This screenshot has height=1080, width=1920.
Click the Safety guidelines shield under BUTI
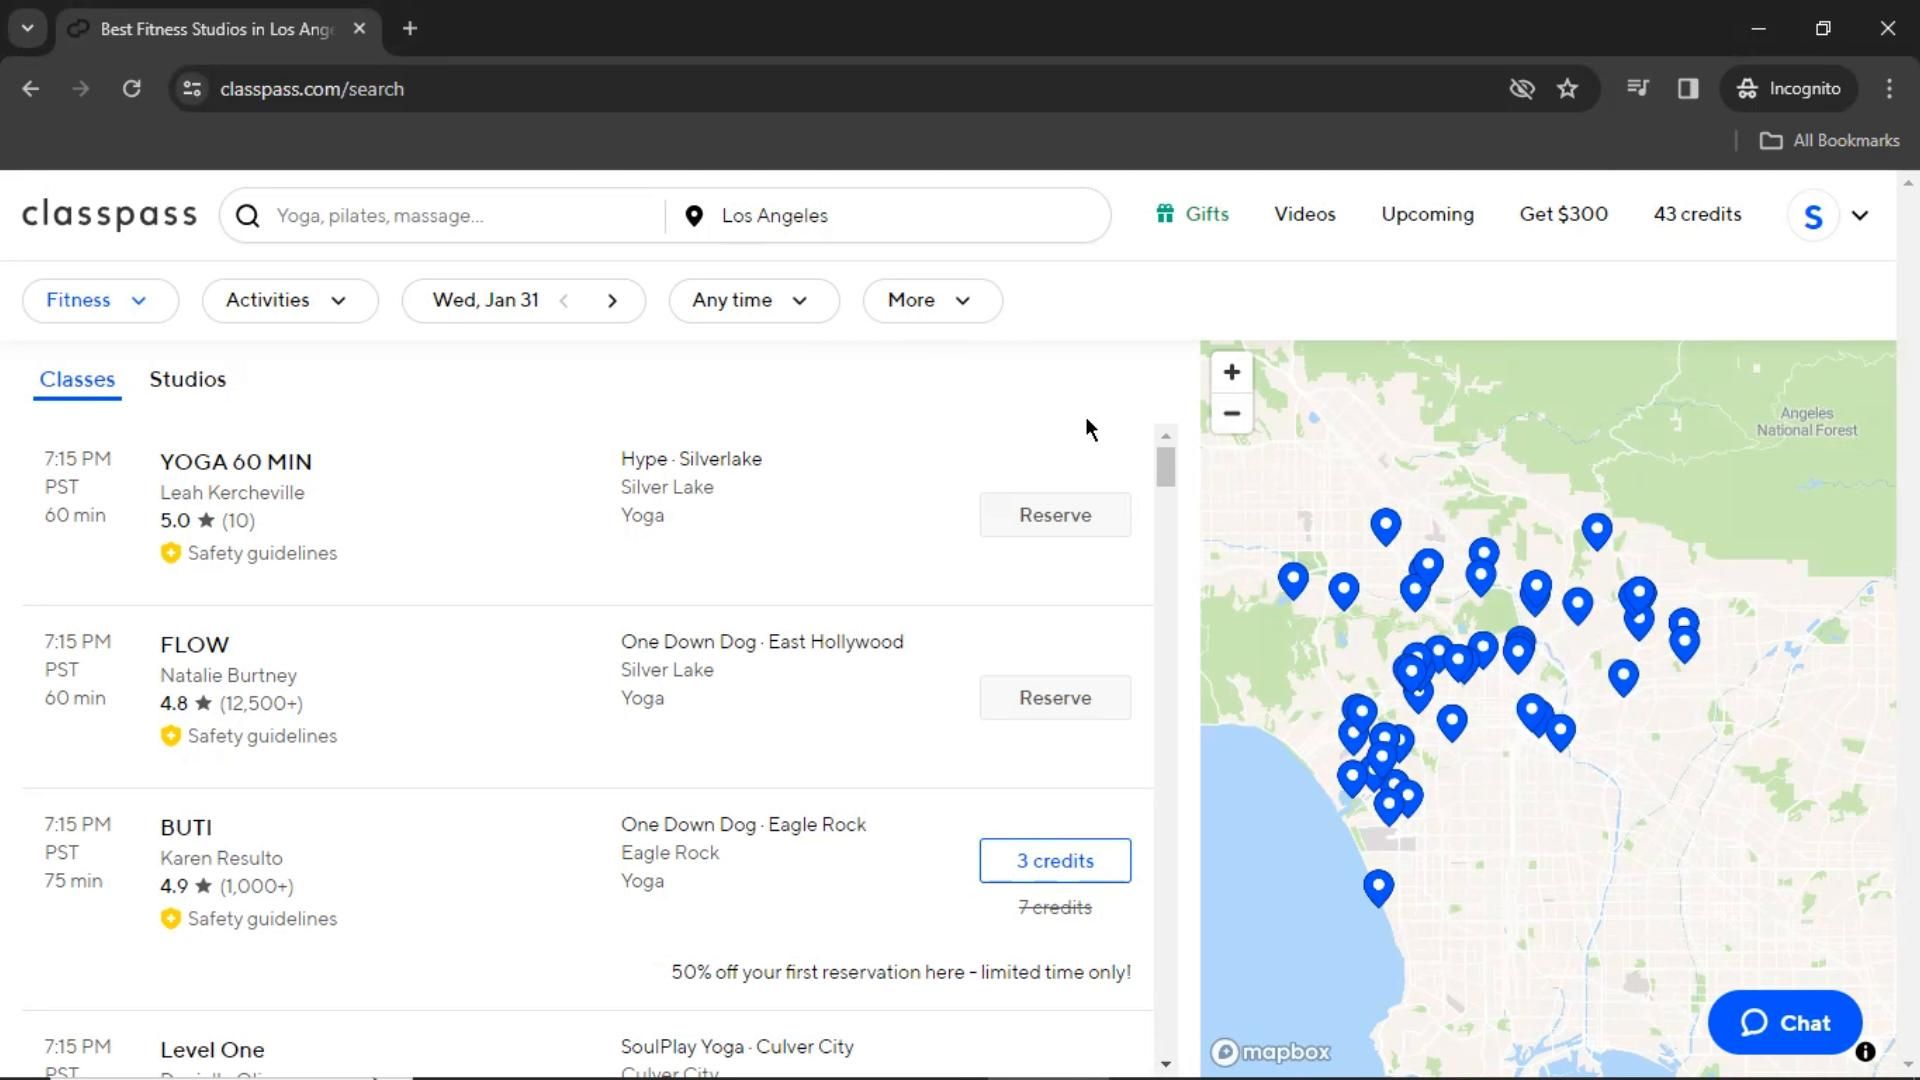click(x=171, y=919)
